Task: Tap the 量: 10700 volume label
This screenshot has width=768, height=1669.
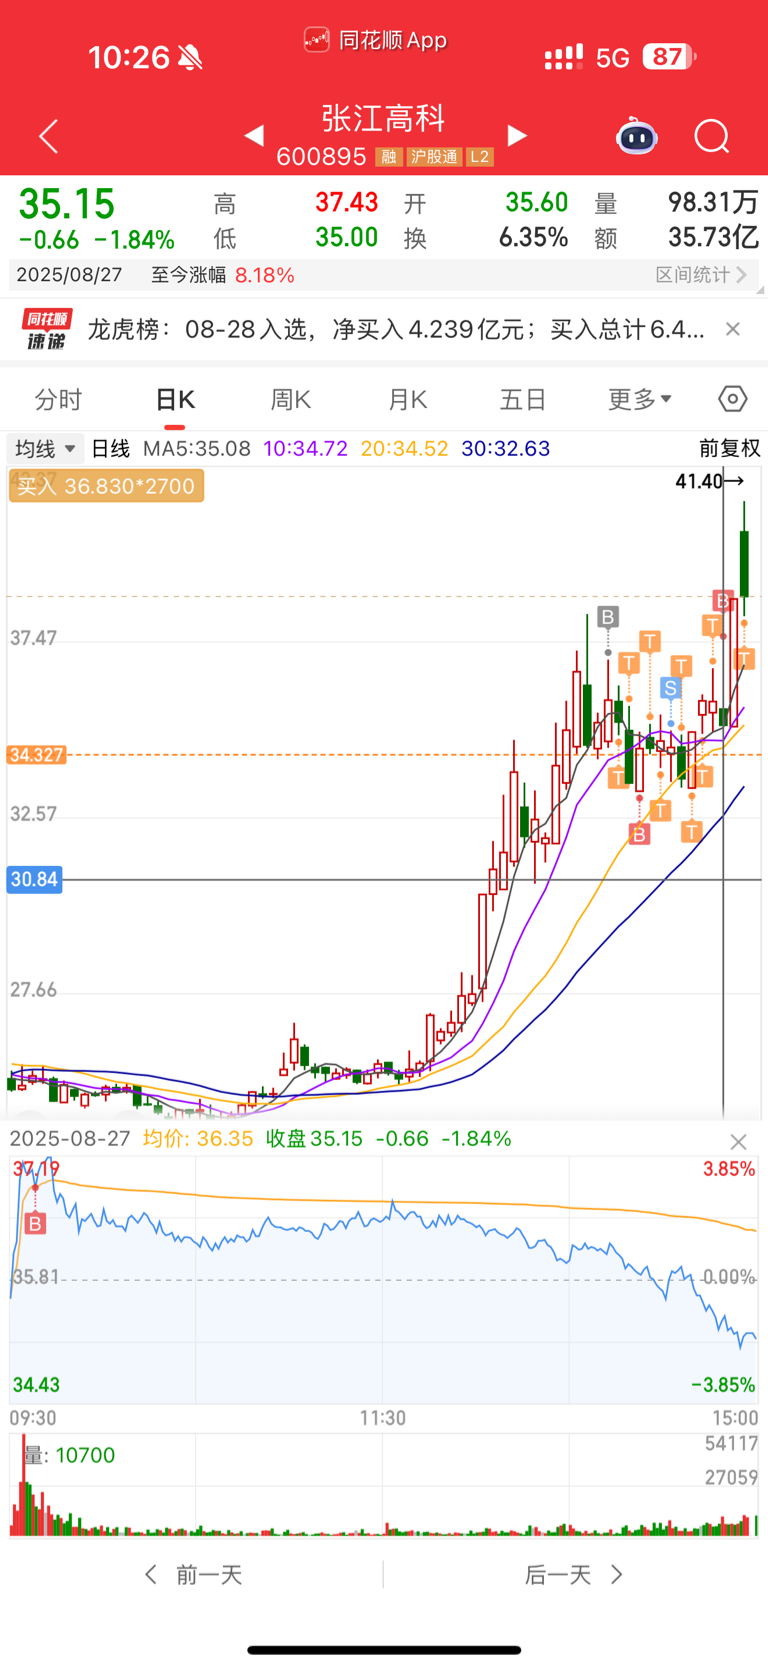Action: point(70,1456)
